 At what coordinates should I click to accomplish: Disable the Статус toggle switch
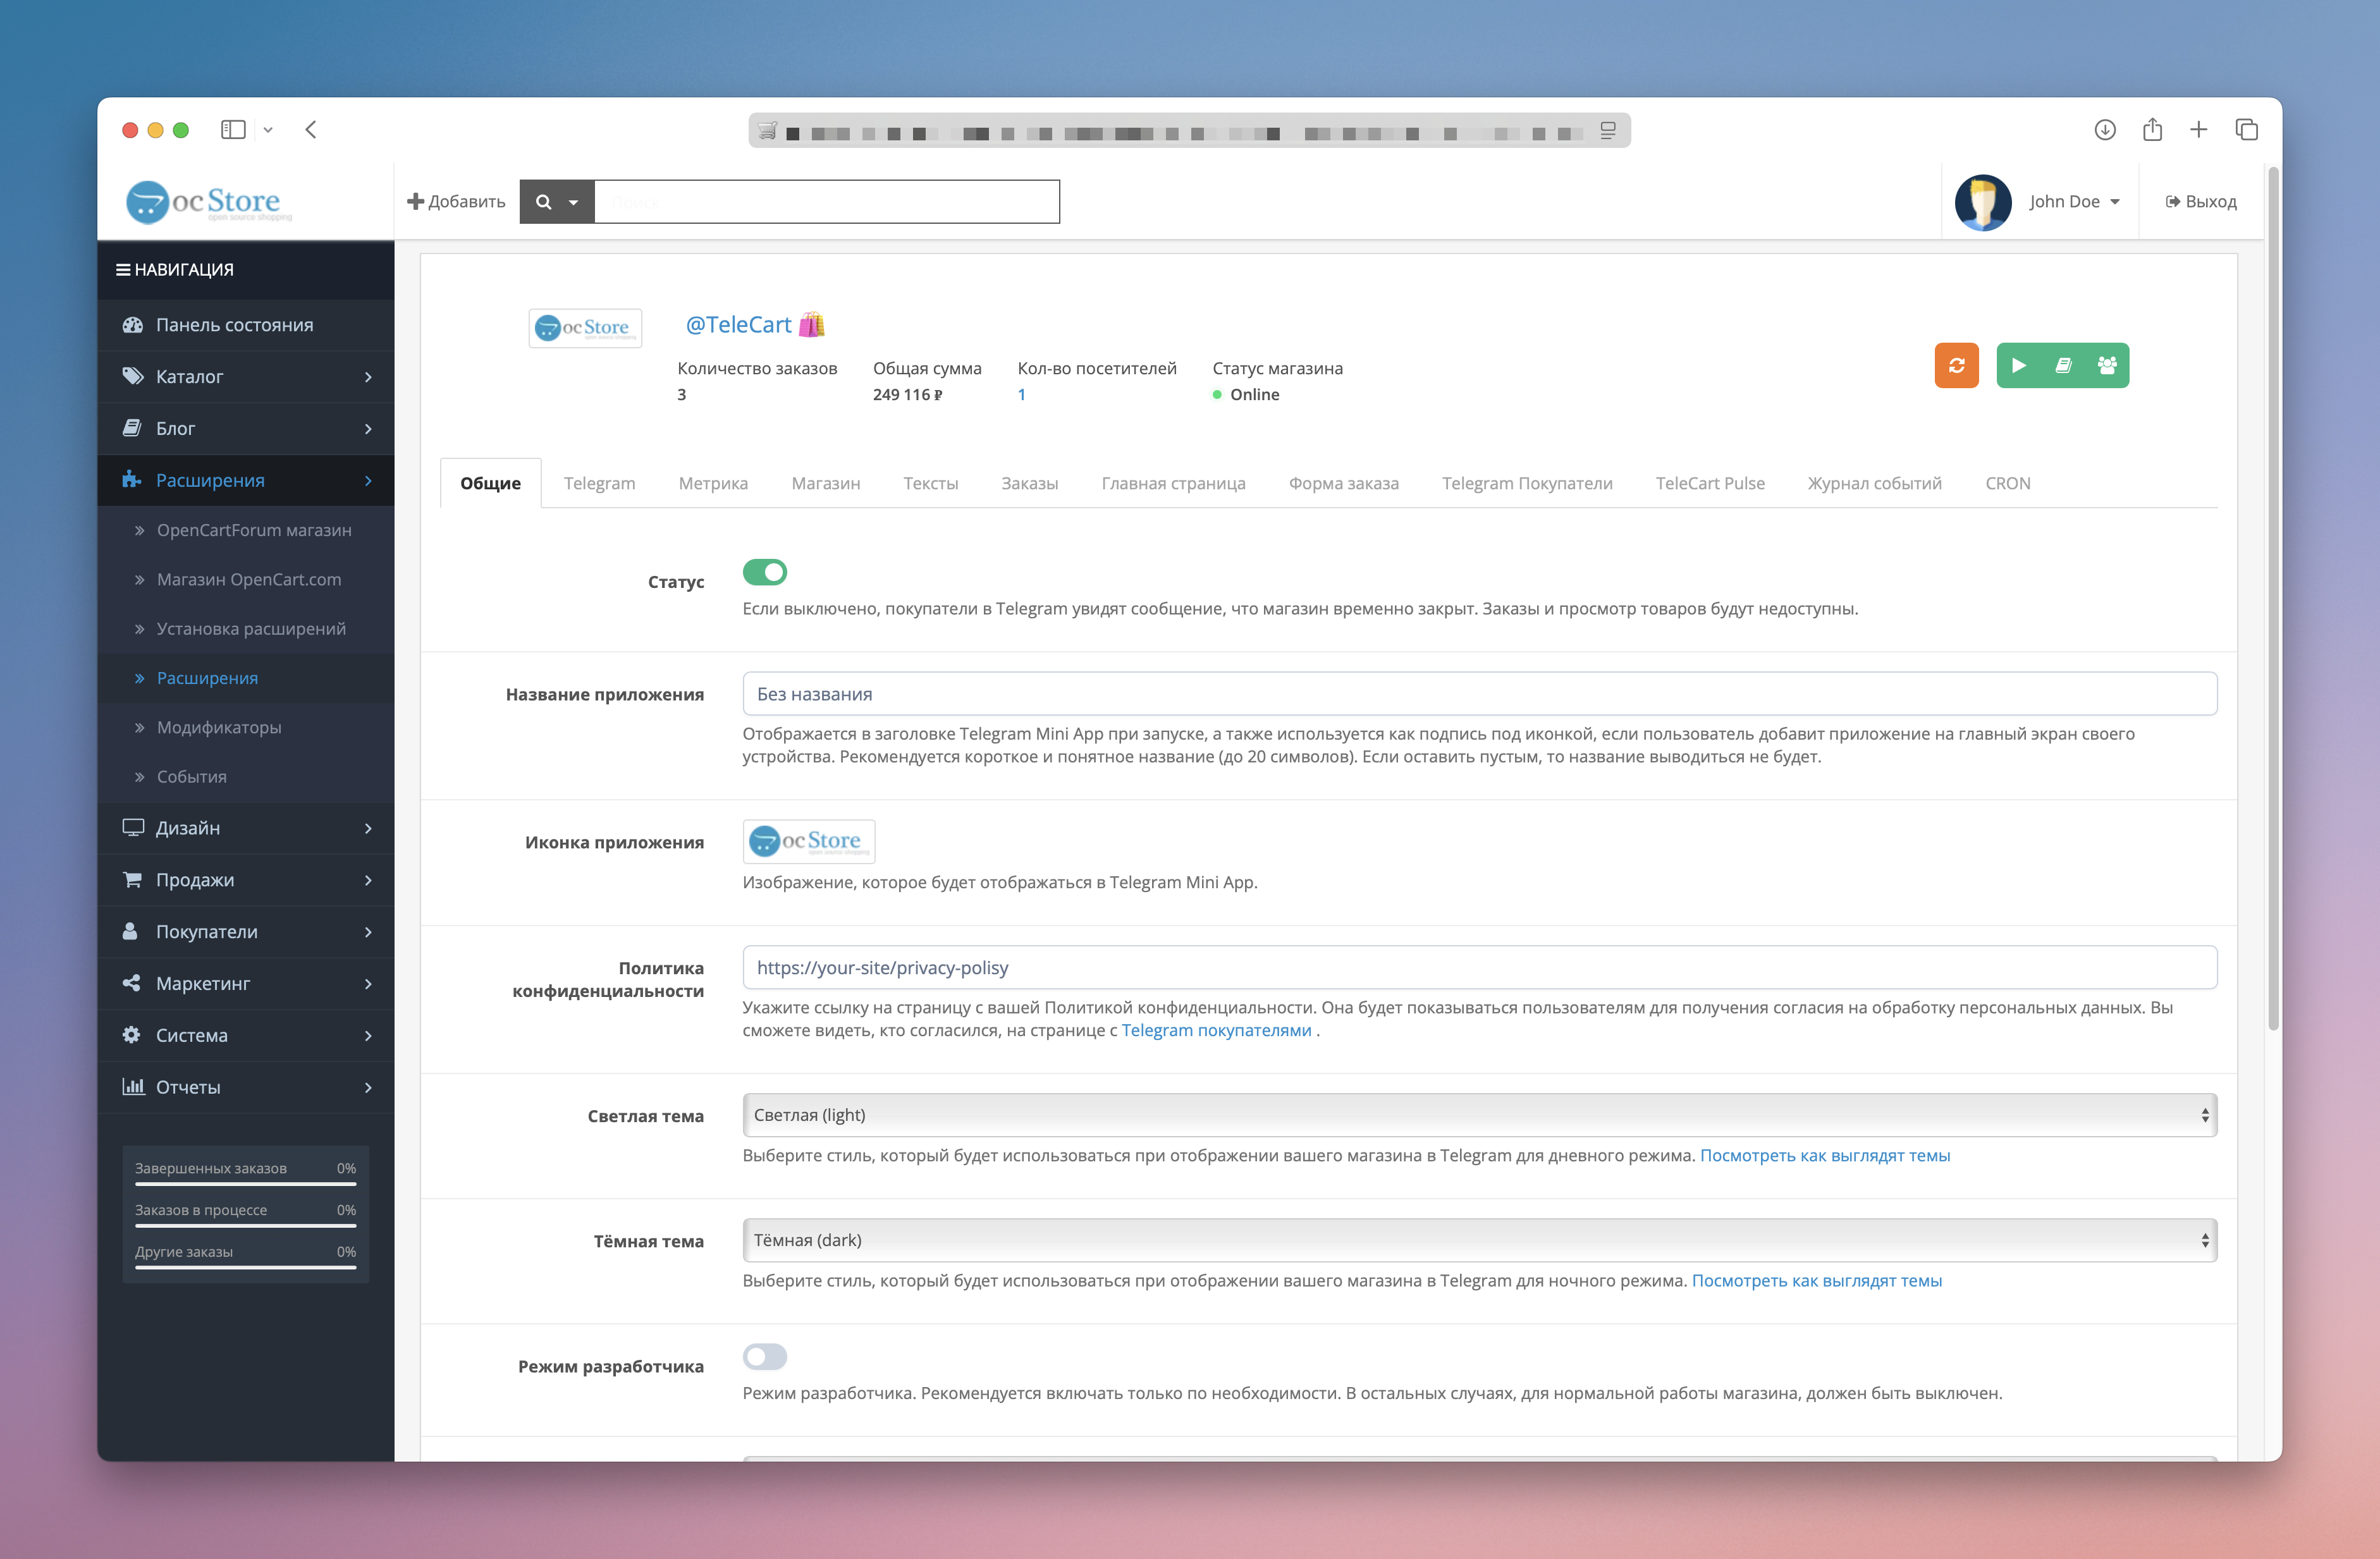click(x=764, y=572)
